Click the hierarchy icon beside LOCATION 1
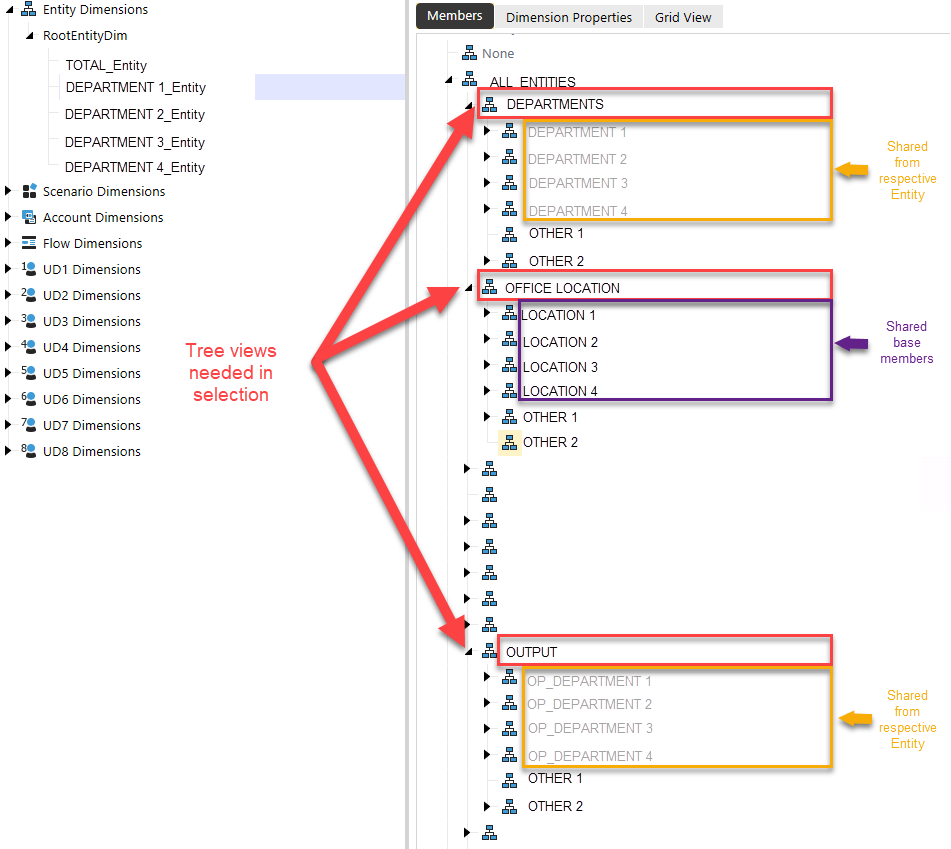Viewport: 951px width, 849px height. 509,312
